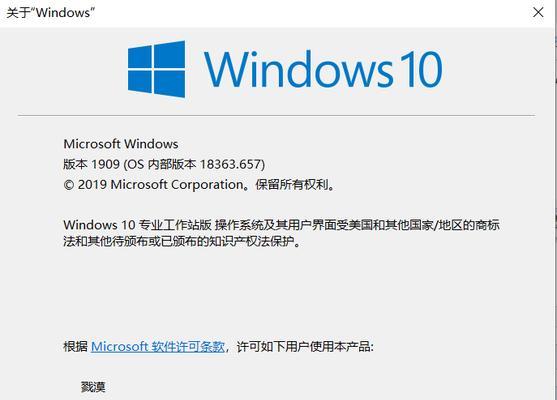Click the licensed user name 戮漠
This screenshot has height=400, width=557.
point(93,387)
